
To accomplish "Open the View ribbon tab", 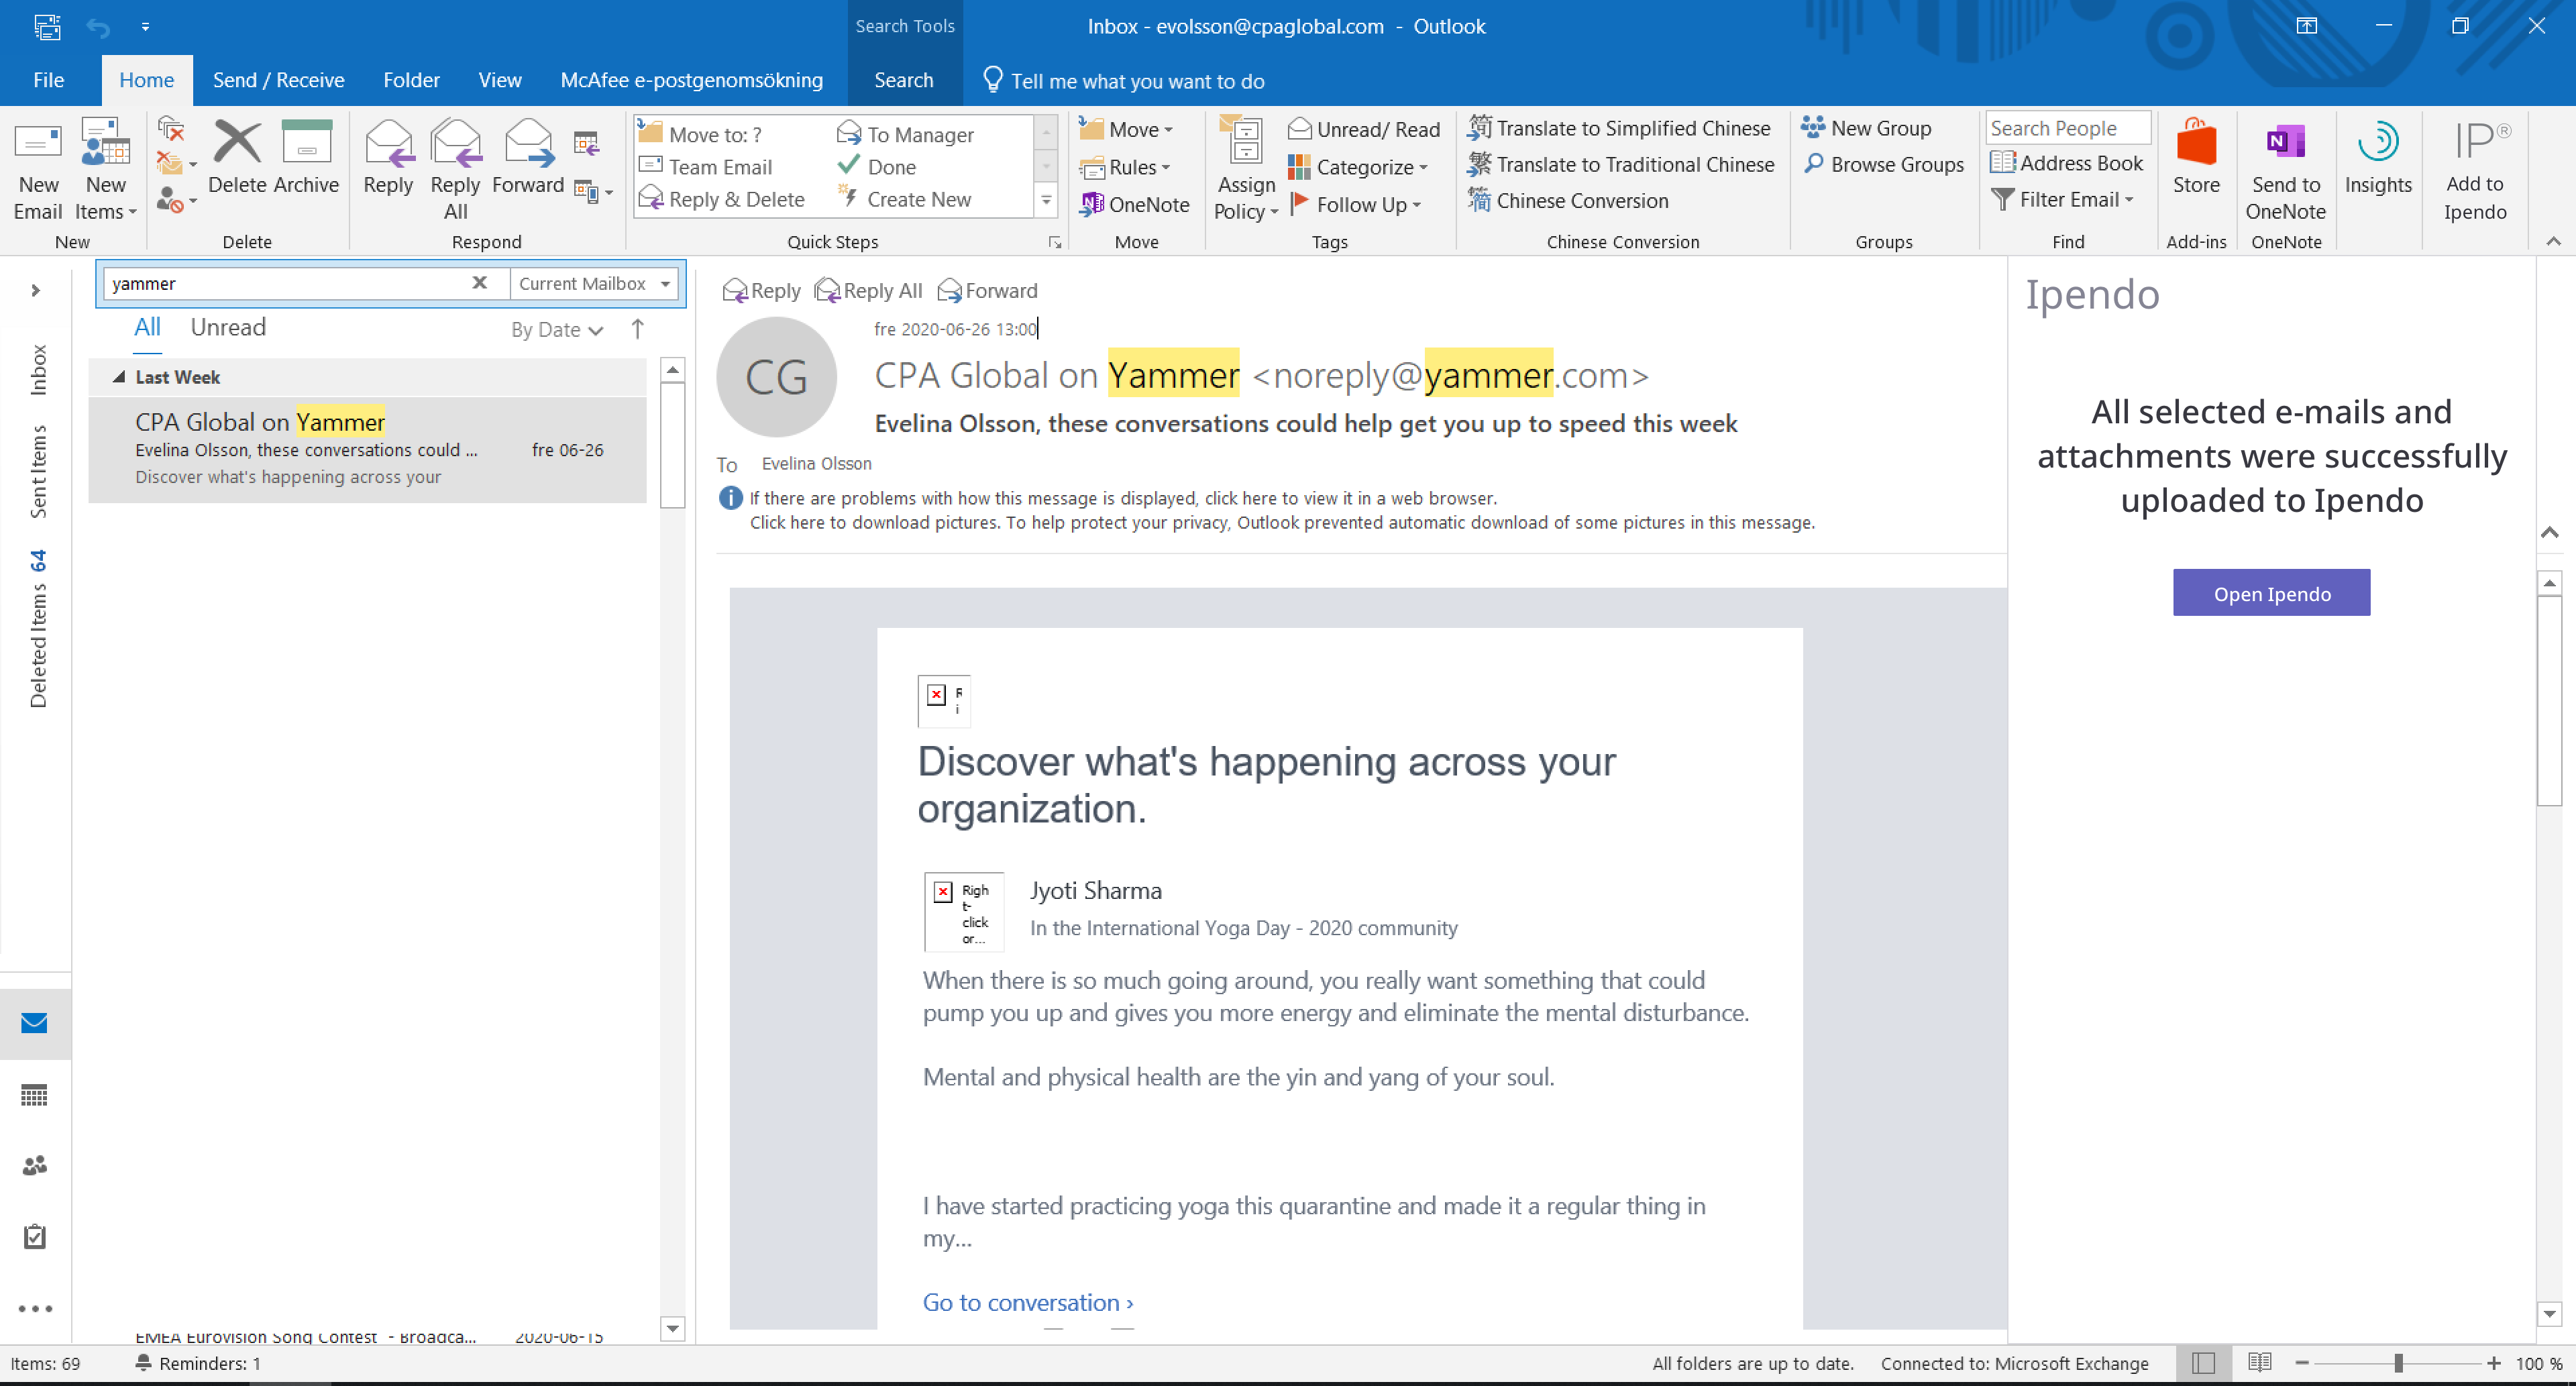I will coord(499,80).
